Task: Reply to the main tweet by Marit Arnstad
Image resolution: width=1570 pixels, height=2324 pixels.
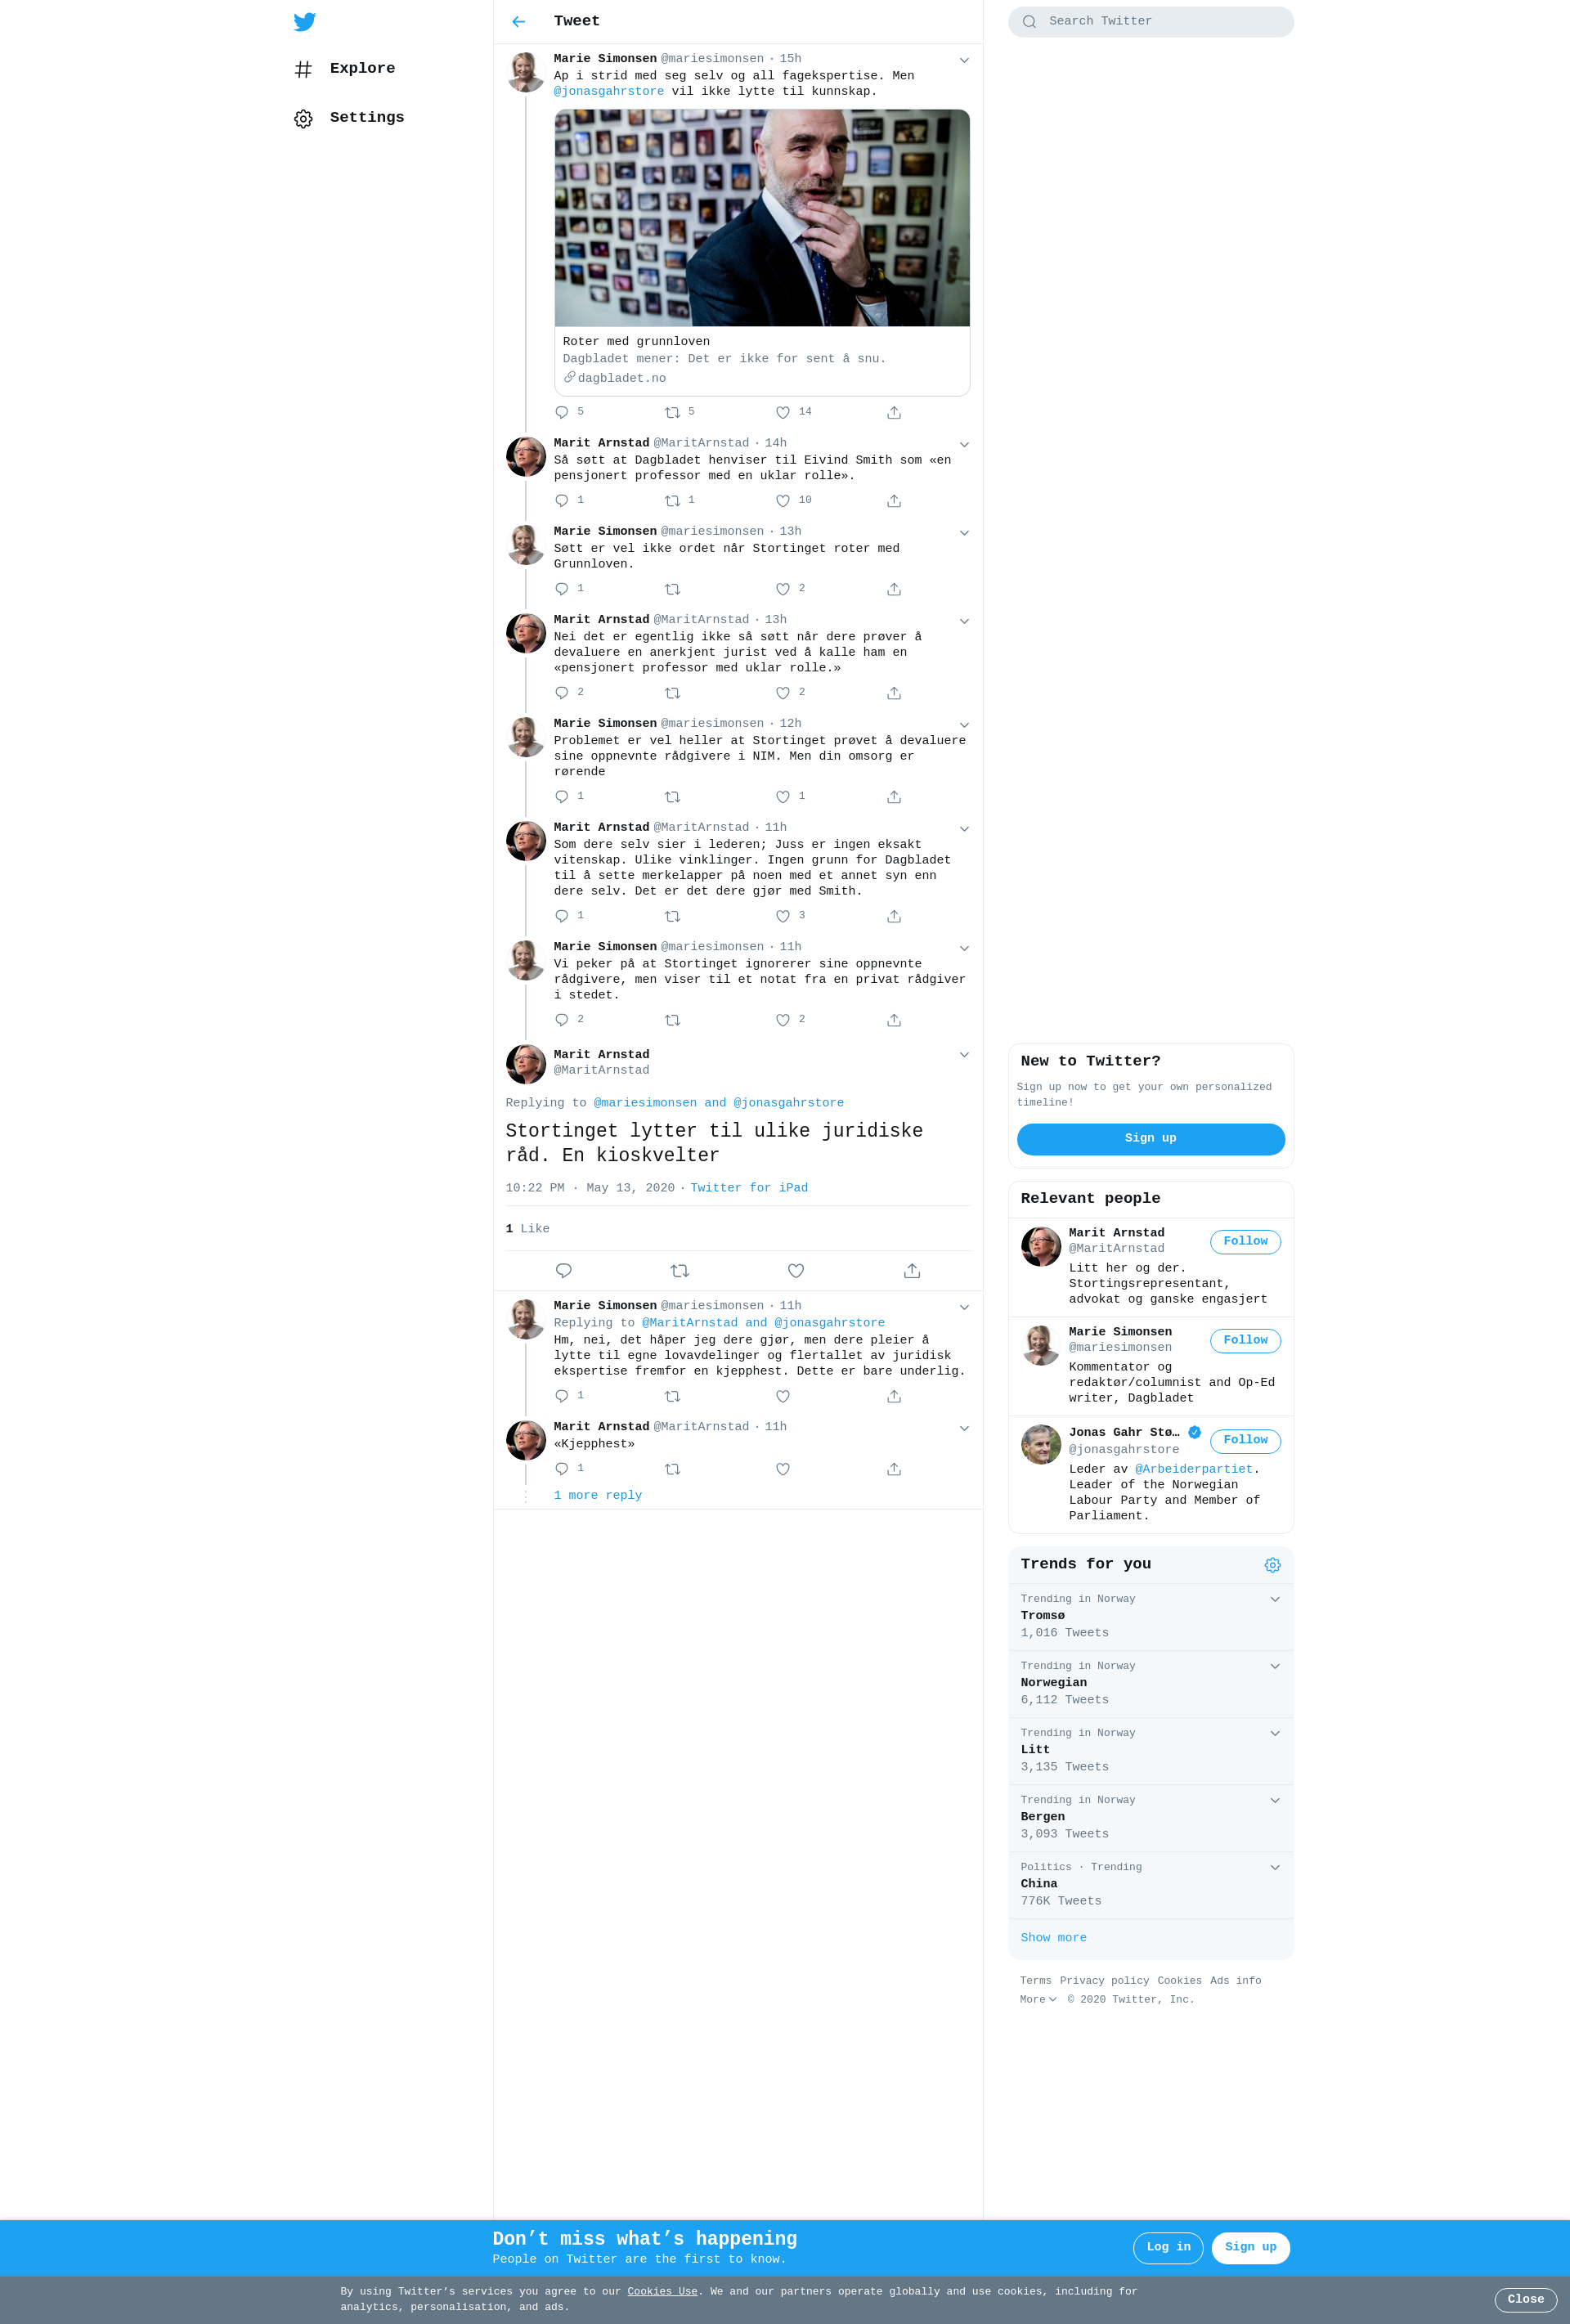Action: [564, 1271]
